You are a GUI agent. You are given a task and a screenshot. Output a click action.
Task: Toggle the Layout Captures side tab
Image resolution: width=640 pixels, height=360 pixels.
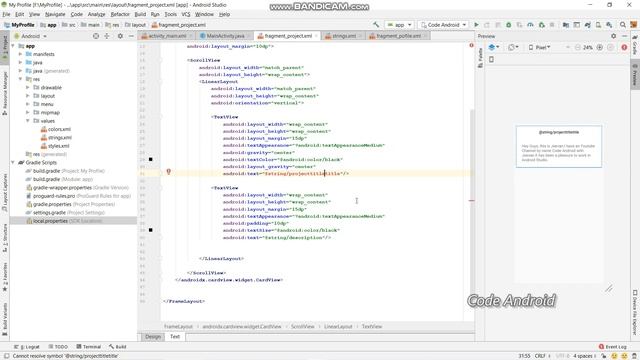pos(5,192)
